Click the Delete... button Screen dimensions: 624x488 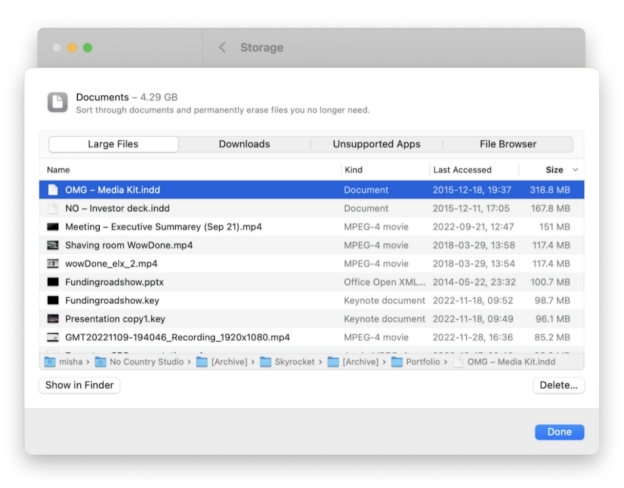coord(558,385)
